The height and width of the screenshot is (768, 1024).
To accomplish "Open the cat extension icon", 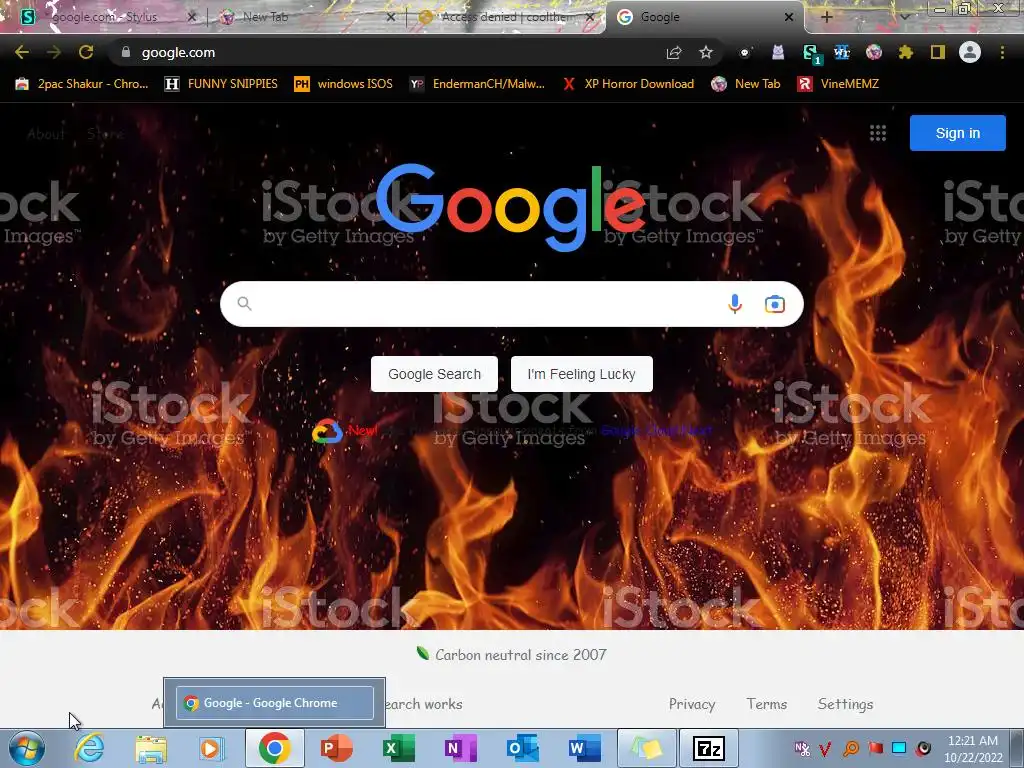I will click(x=778, y=52).
